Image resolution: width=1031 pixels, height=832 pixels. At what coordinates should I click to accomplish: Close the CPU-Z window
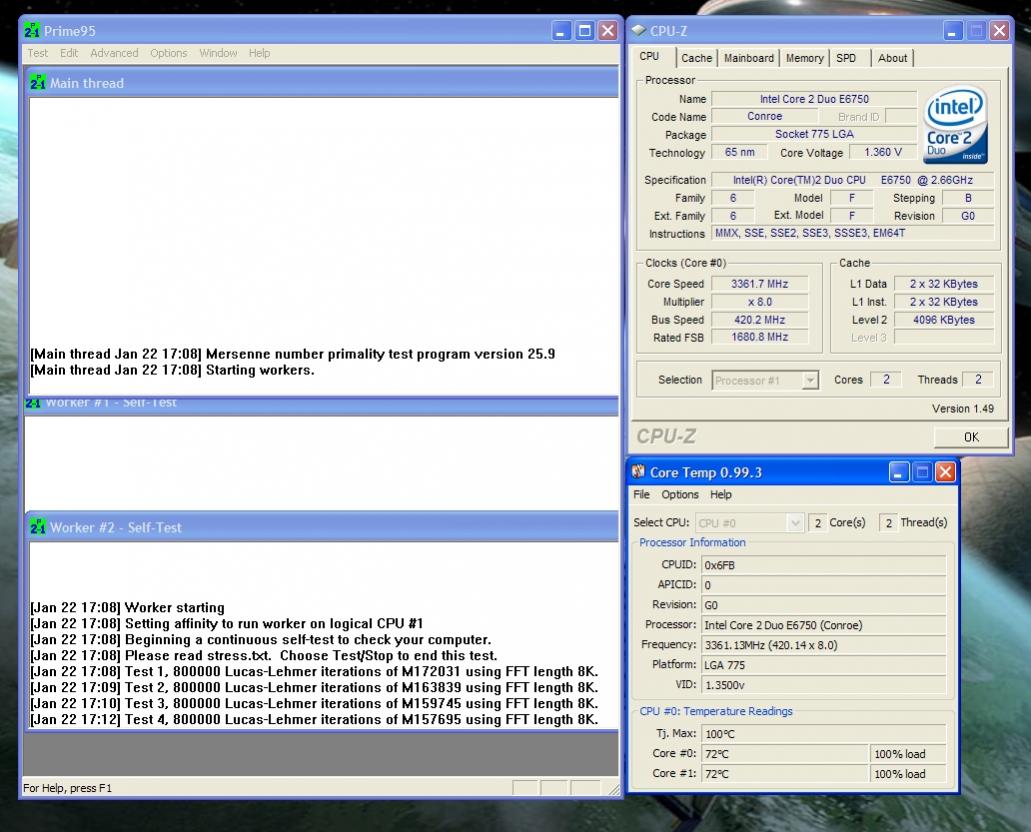999,30
